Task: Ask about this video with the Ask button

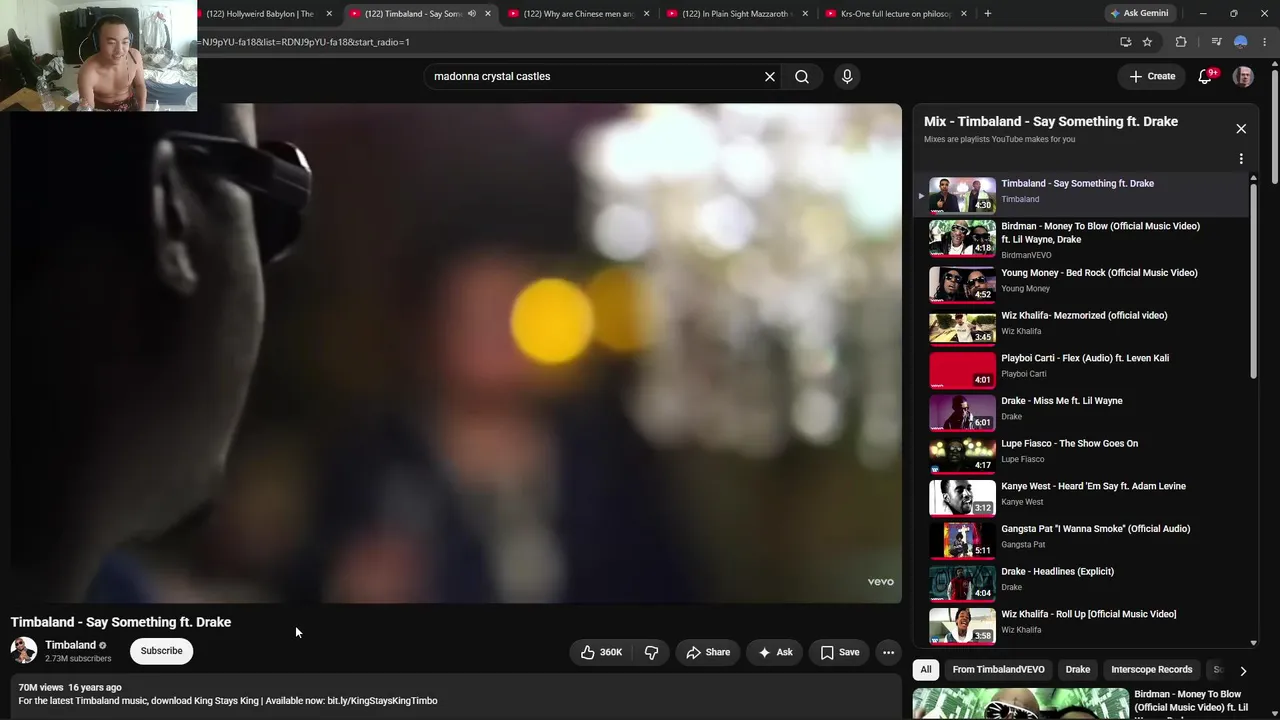Action: click(x=775, y=652)
